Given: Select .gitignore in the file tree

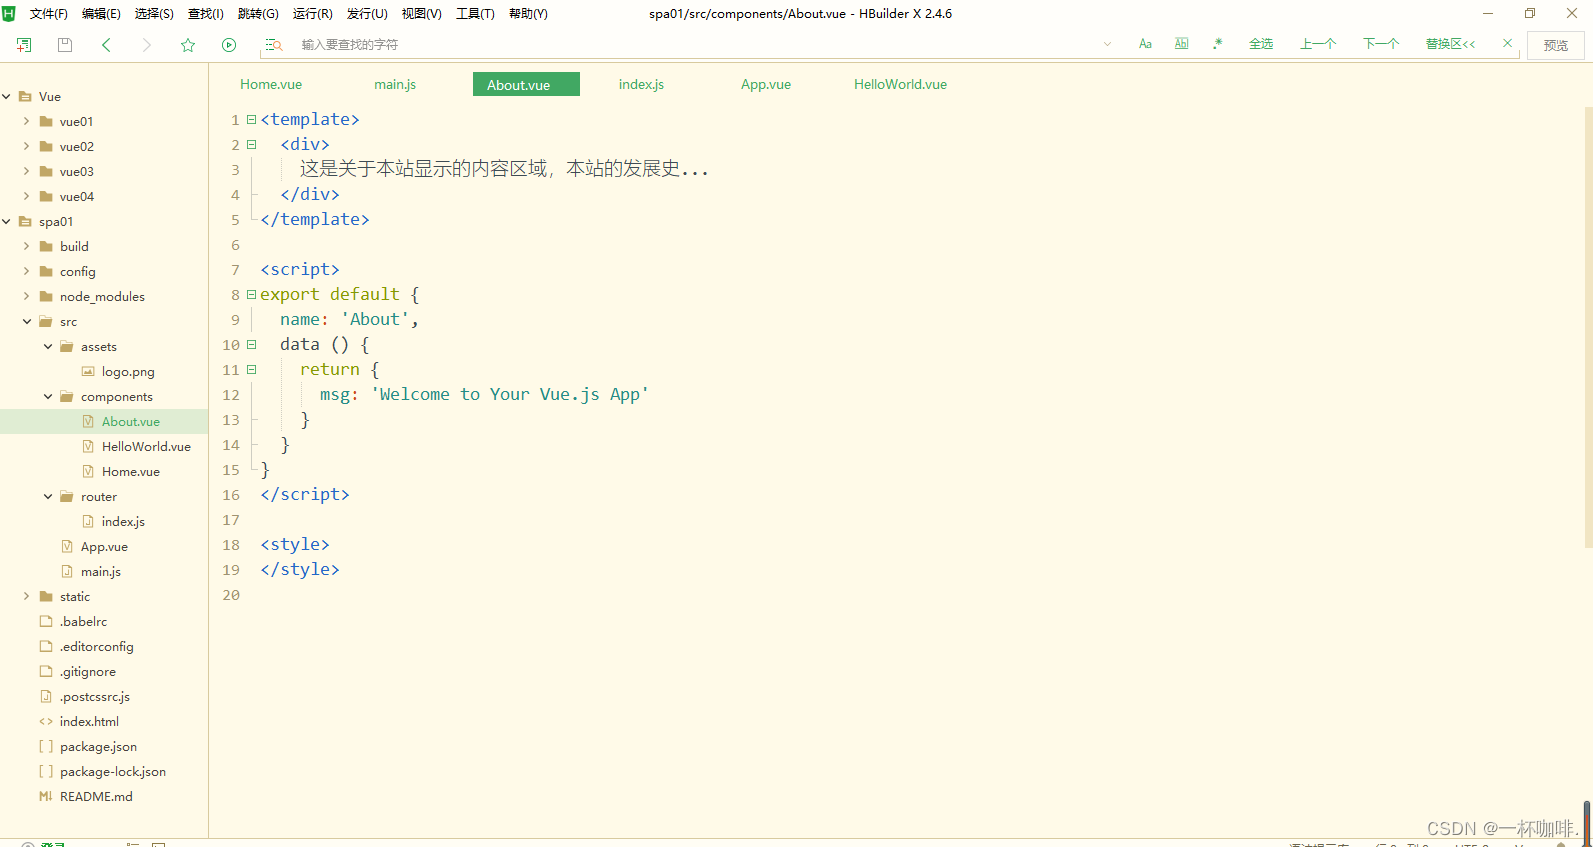Looking at the screenshot, I should click(88, 671).
